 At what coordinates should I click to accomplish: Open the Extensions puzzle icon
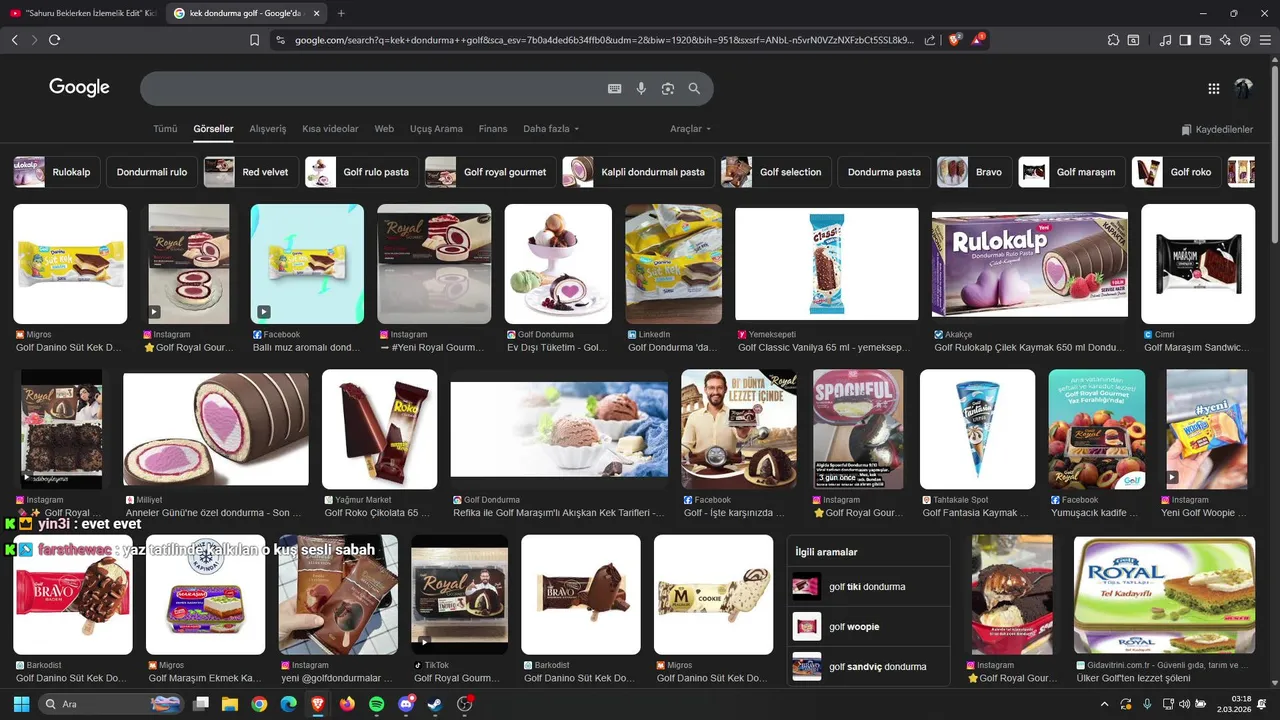tap(1113, 40)
